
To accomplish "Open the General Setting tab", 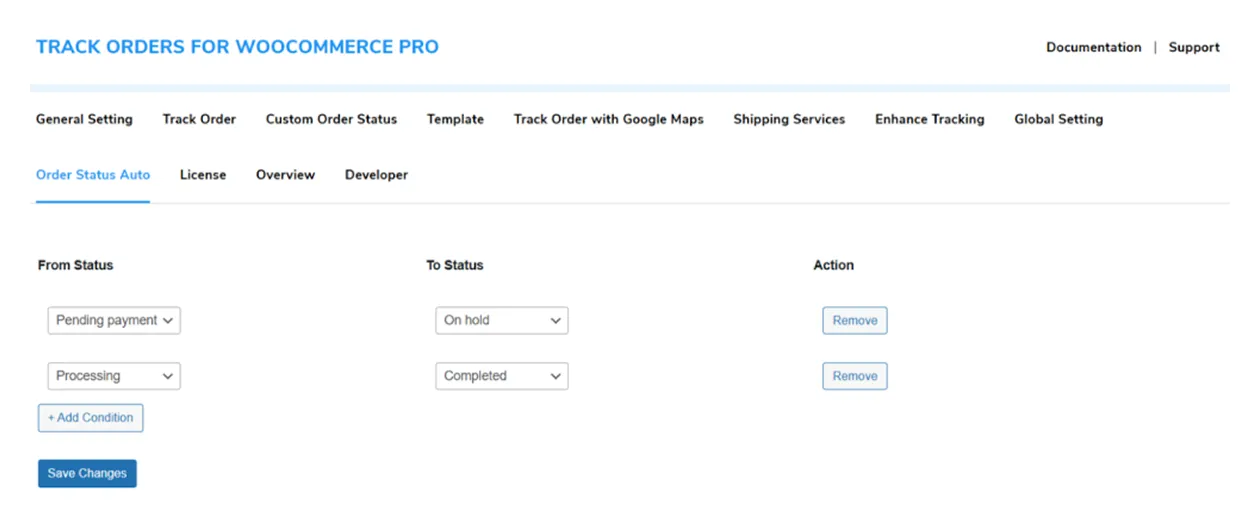I will 84,119.
